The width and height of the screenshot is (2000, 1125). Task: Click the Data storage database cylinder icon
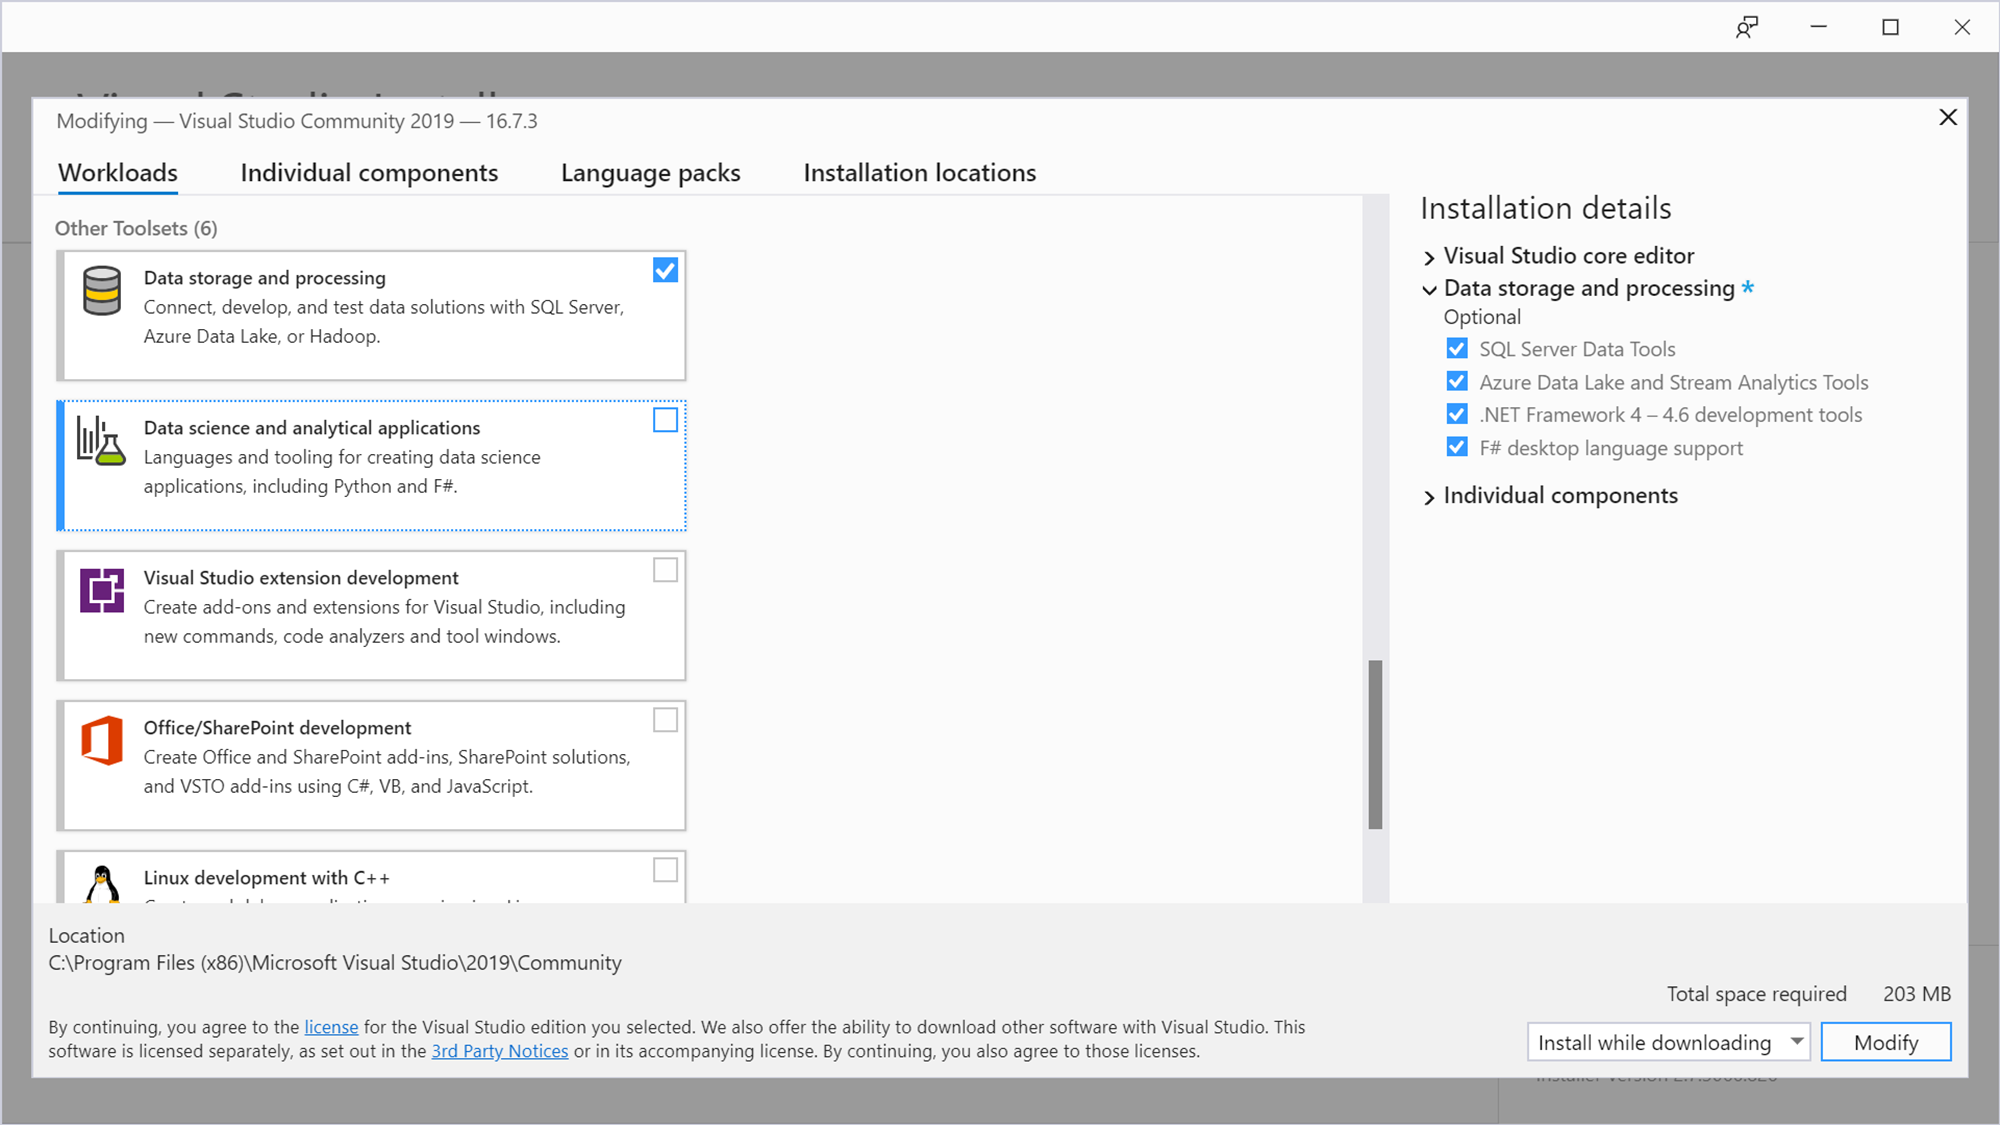click(101, 291)
